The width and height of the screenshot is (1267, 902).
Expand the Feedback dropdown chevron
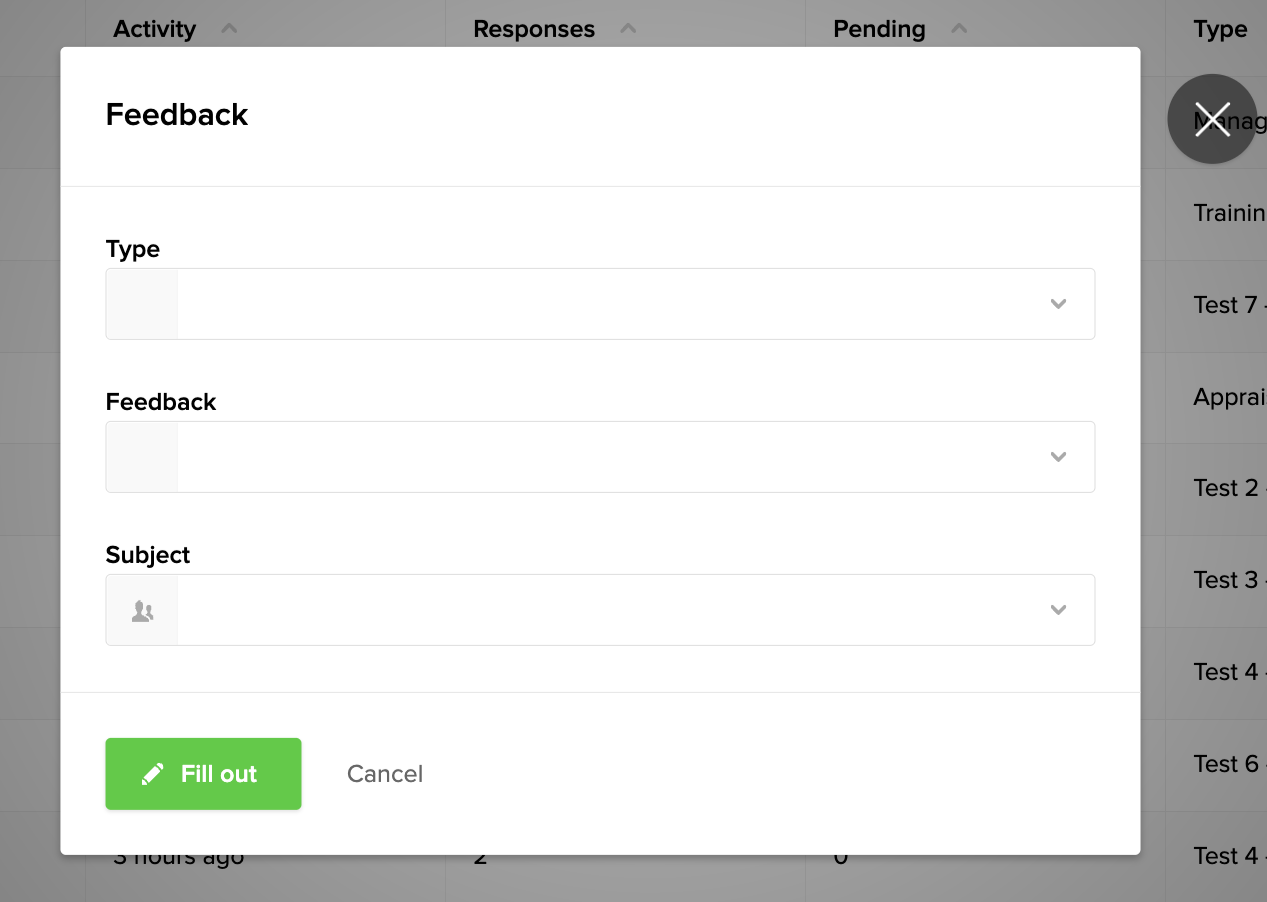[x=1058, y=457]
